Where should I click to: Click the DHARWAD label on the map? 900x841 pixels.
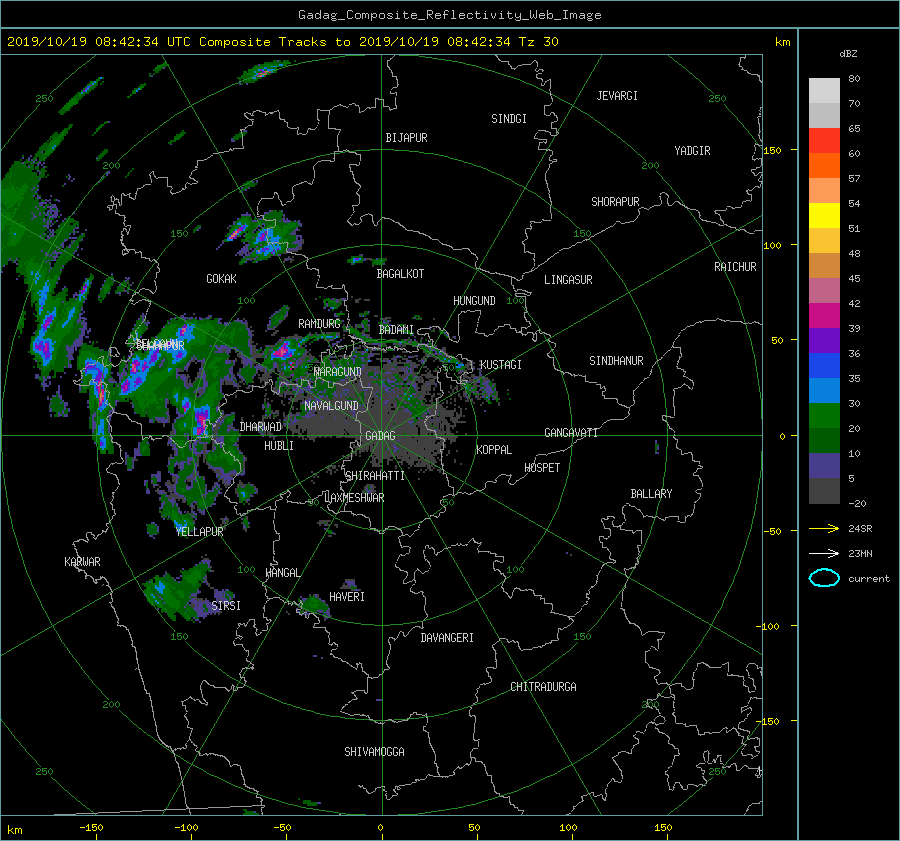click(x=261, y=427)
